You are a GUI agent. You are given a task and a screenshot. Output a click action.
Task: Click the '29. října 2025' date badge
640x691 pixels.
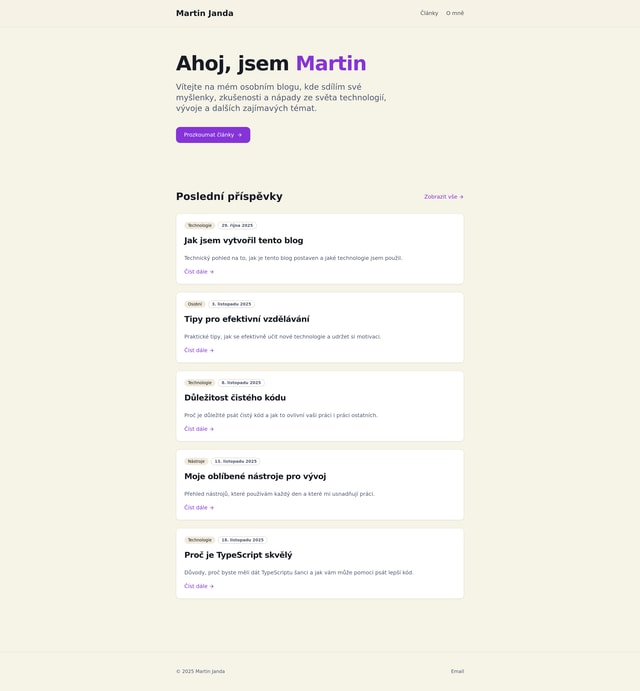(x=237, y=225)
